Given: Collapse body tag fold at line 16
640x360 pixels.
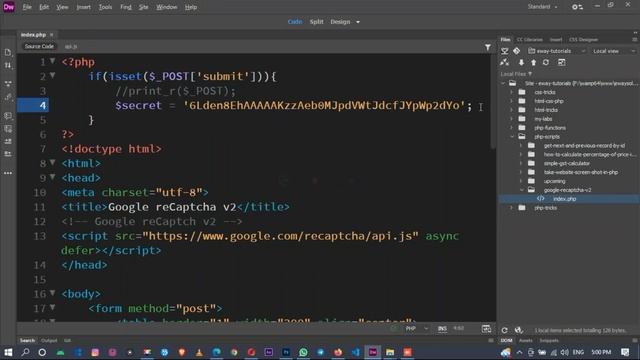Looking at the screenshot, I should pos(53,293).
